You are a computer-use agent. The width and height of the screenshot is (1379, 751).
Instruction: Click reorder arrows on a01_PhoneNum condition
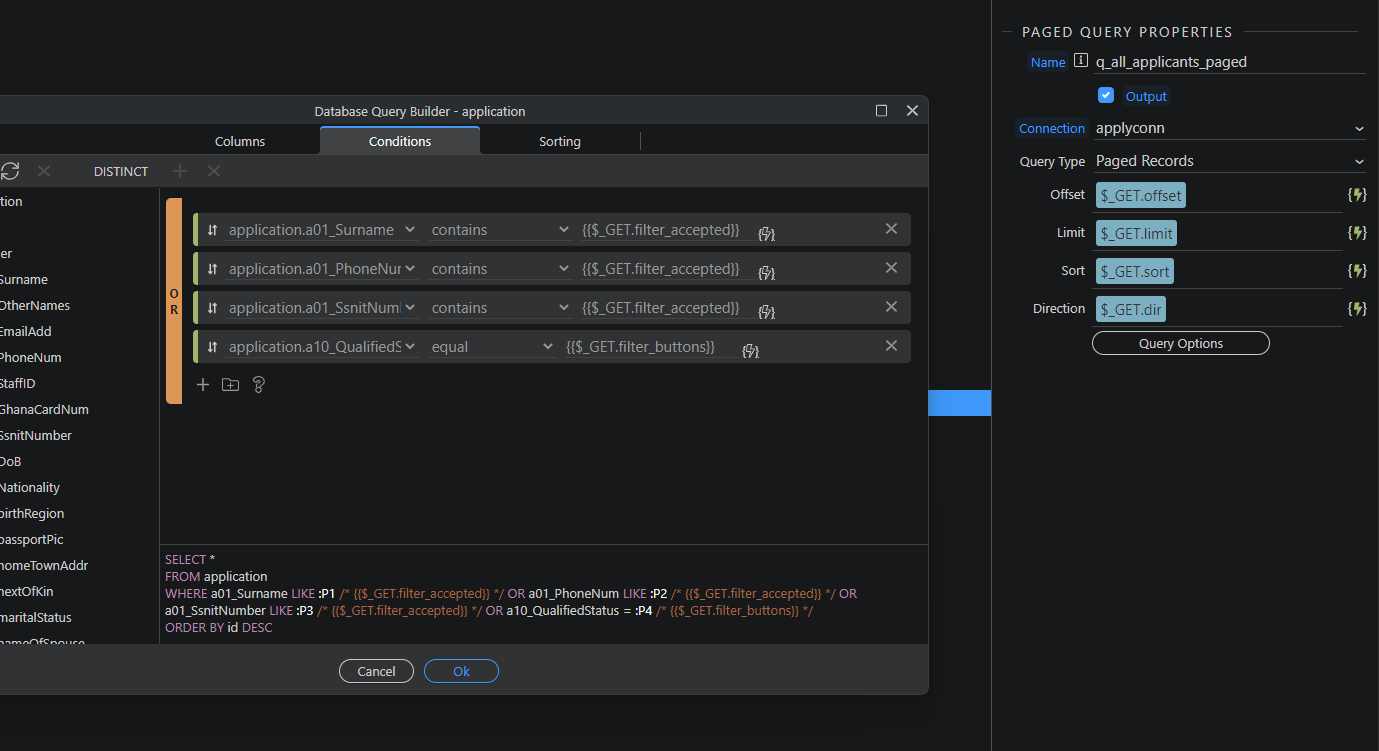coord(212,269)
